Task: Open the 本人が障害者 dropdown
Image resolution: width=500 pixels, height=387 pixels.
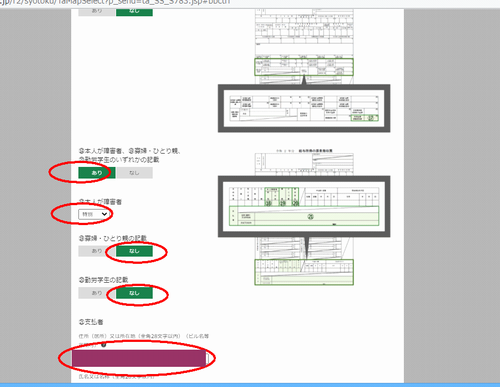Action: pyautogui.click(x=94, y=214)
